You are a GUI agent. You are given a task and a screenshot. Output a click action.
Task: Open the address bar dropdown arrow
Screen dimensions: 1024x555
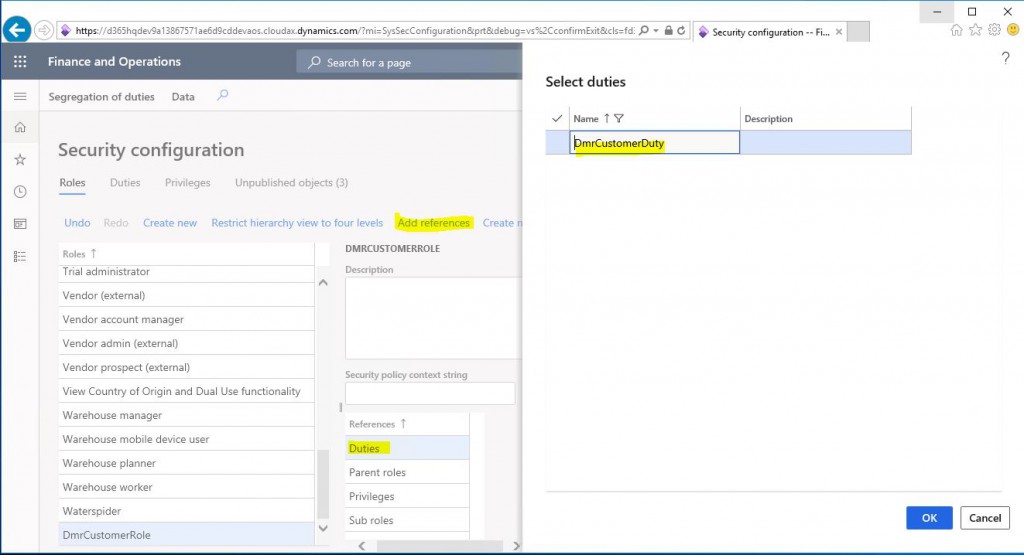tap(656, 31)
